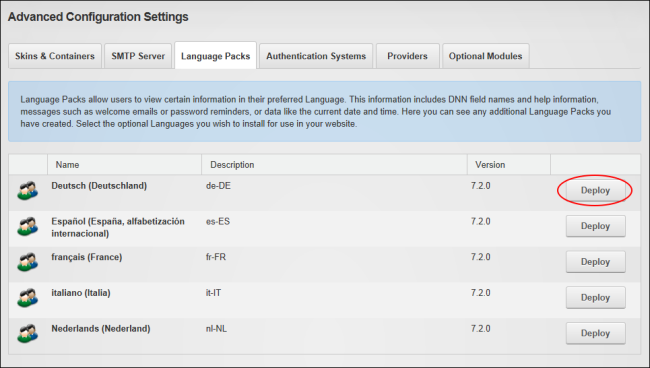Screen dimensions: 650x368
Task: Deploy the français (France) language pack
Action: tap(595, 261)
